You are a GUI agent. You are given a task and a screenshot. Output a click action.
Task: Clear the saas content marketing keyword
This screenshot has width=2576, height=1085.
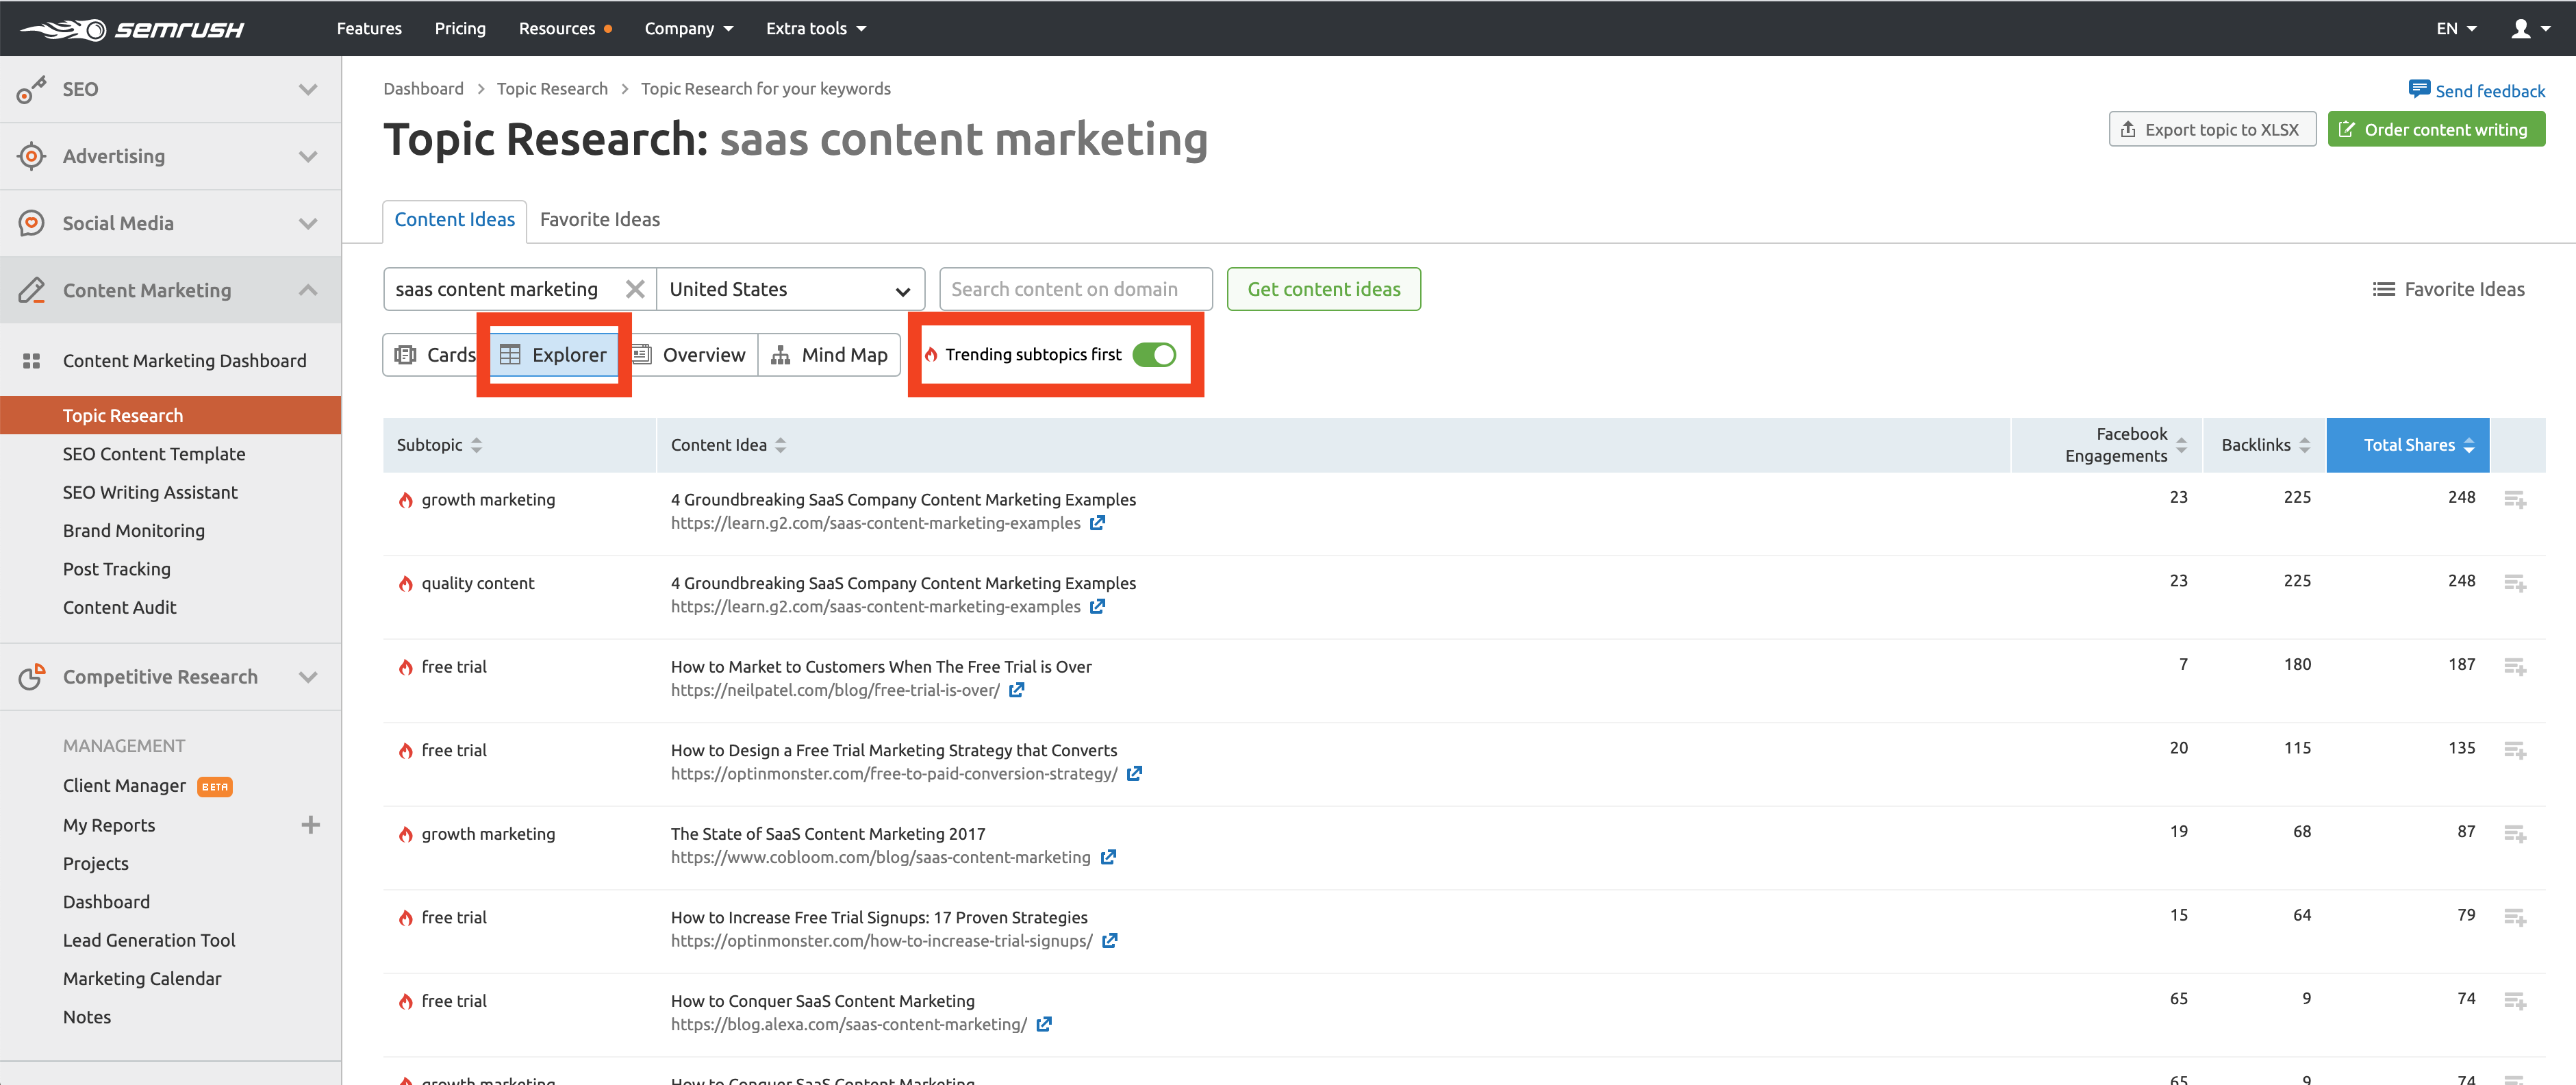[634, 289]
